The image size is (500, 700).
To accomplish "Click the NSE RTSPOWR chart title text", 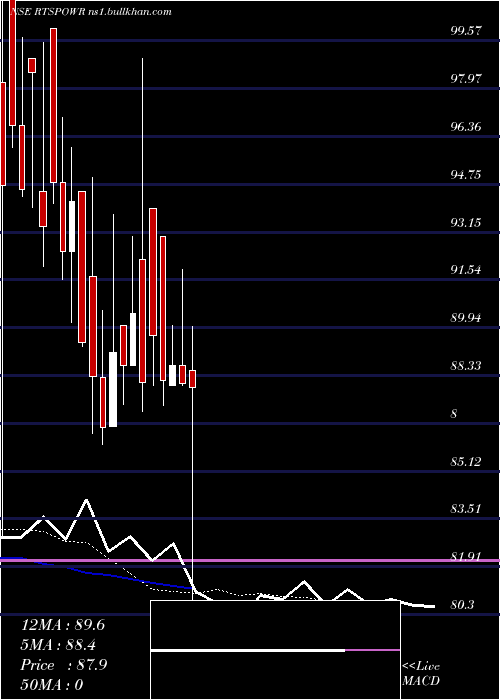I will (91, 12).
